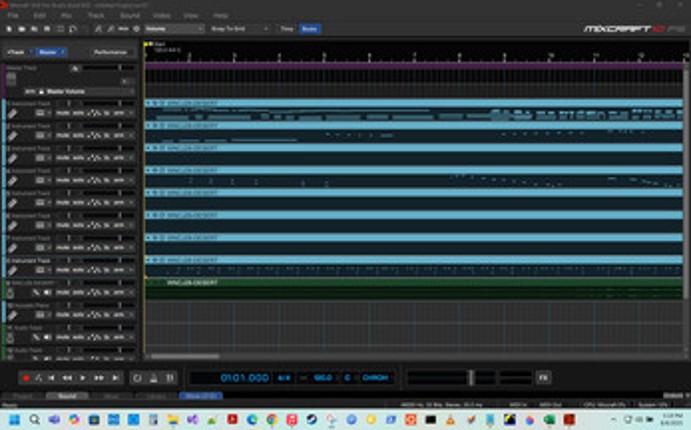Open the FX button in the transport bar

(x=543, y=378)
